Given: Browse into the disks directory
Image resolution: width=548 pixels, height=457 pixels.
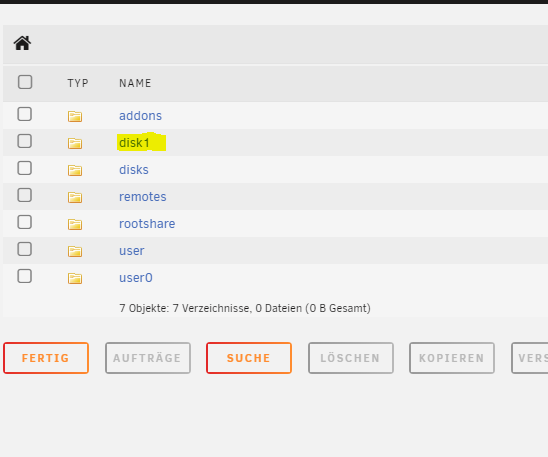Looking at the screenshot, I should (x=134, y=170).
